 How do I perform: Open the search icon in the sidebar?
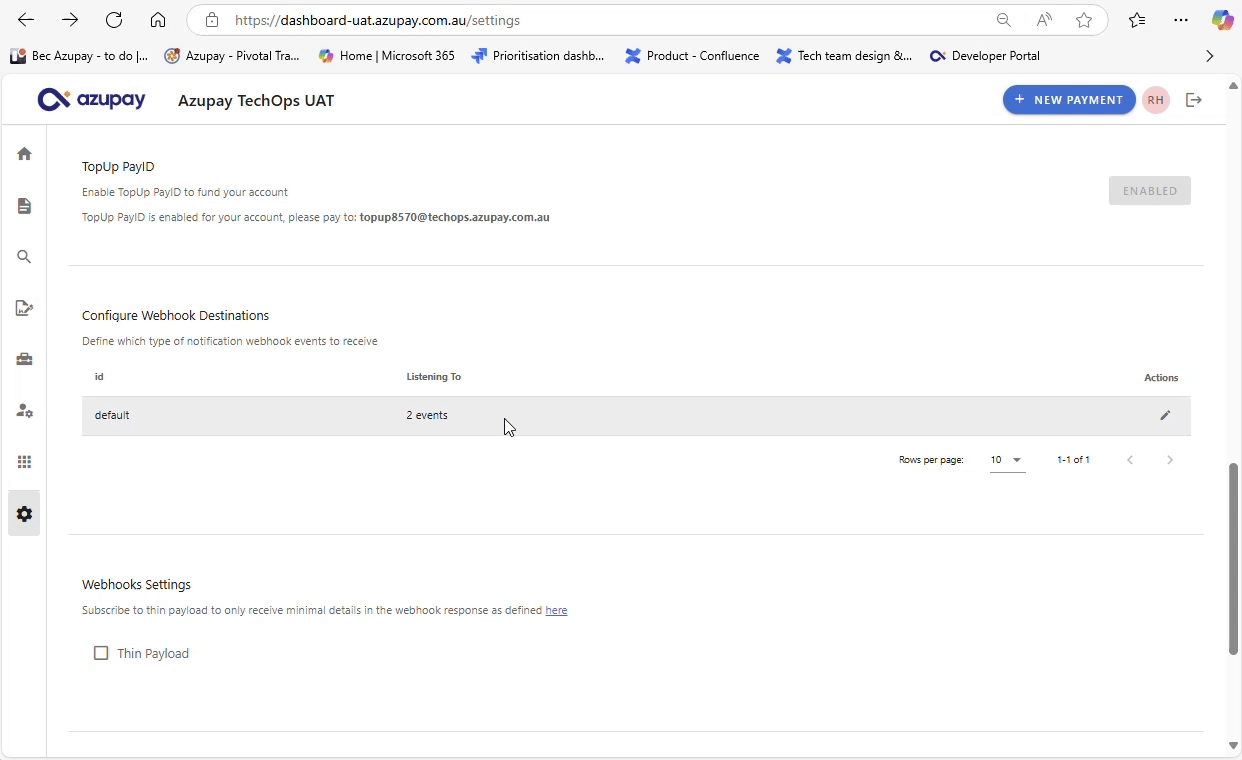(24, 257)
